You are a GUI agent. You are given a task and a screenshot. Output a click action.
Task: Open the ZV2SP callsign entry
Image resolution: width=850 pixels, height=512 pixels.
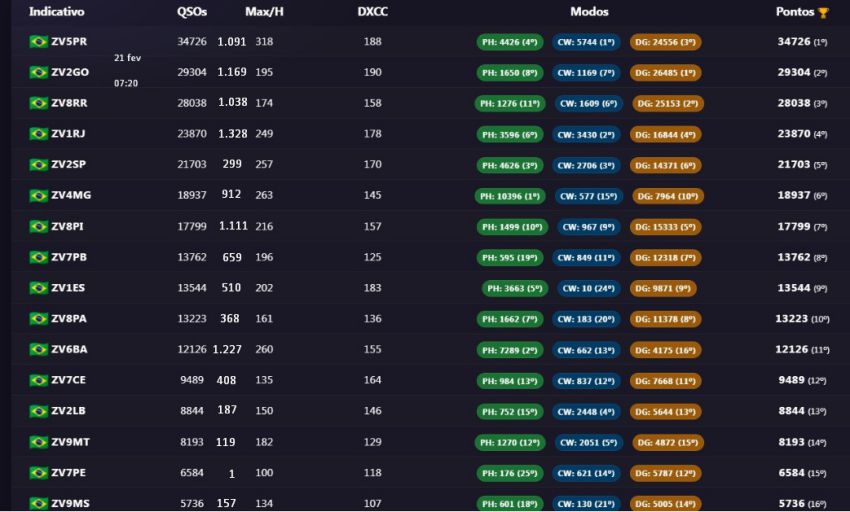click(x=68, y=165)
